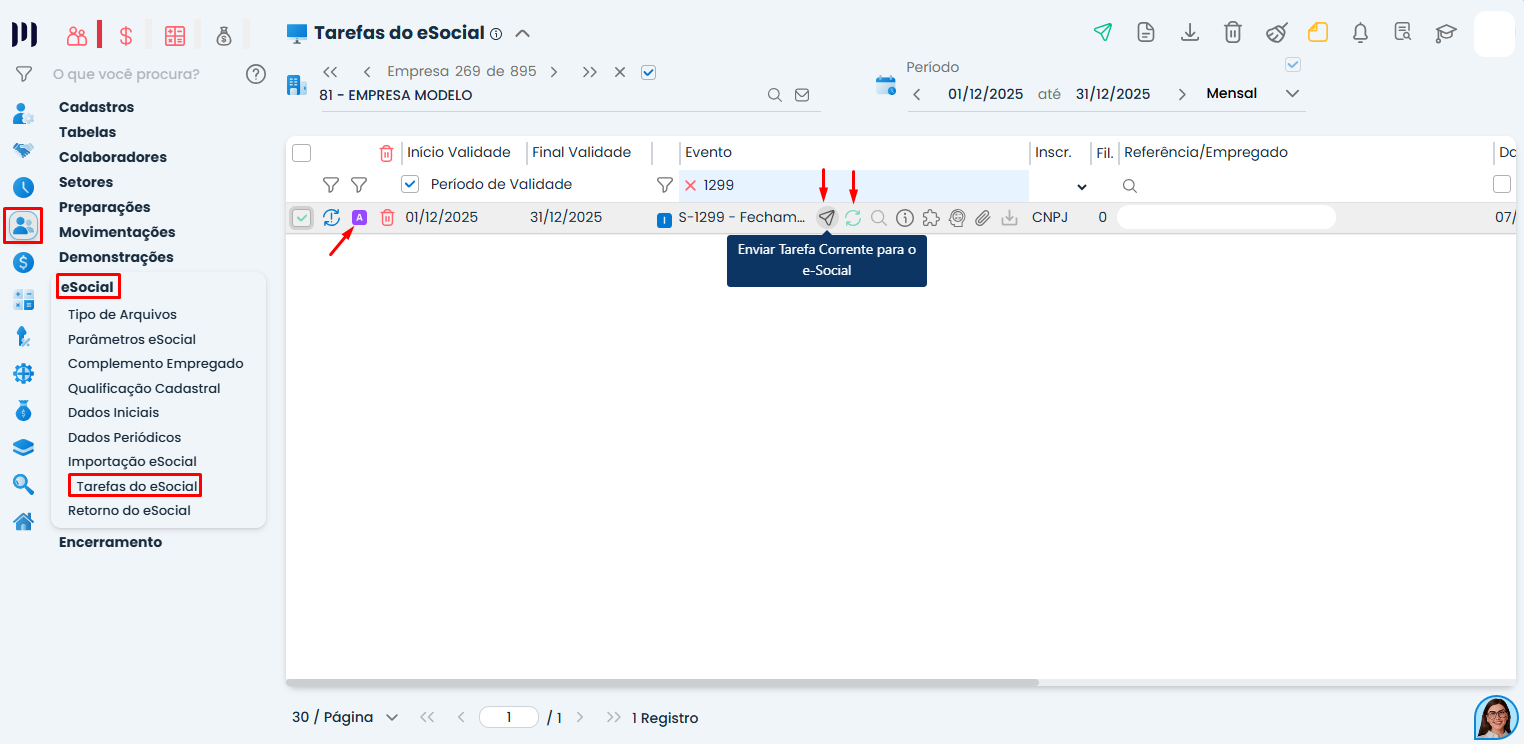Click the paperclip attachment icon in S-1299 row
This screenshot has width=1524, height=744.
pyautogui.click(x=983, y=217)
